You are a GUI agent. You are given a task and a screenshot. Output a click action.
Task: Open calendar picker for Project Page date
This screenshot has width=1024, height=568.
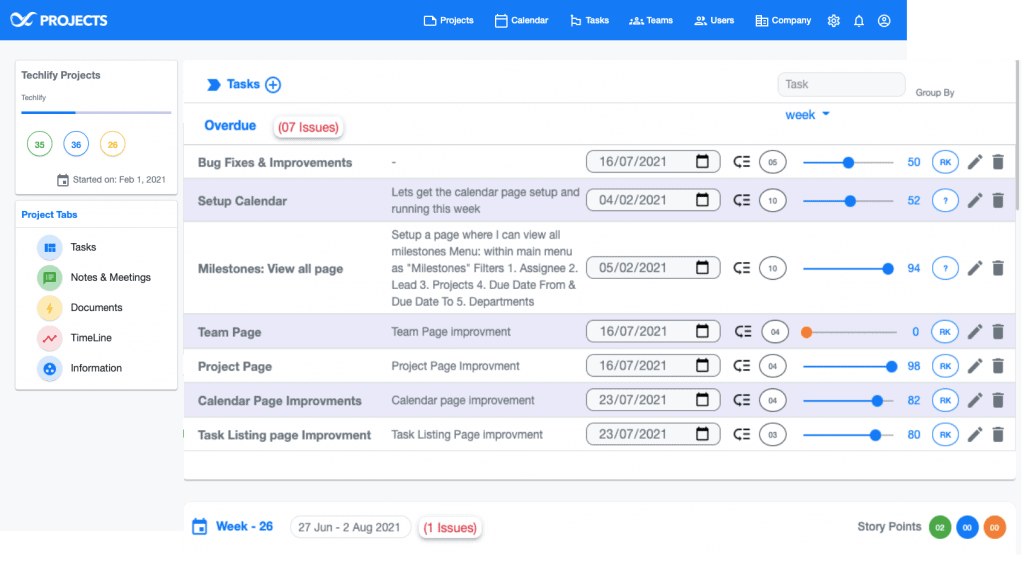click(702, 366)
